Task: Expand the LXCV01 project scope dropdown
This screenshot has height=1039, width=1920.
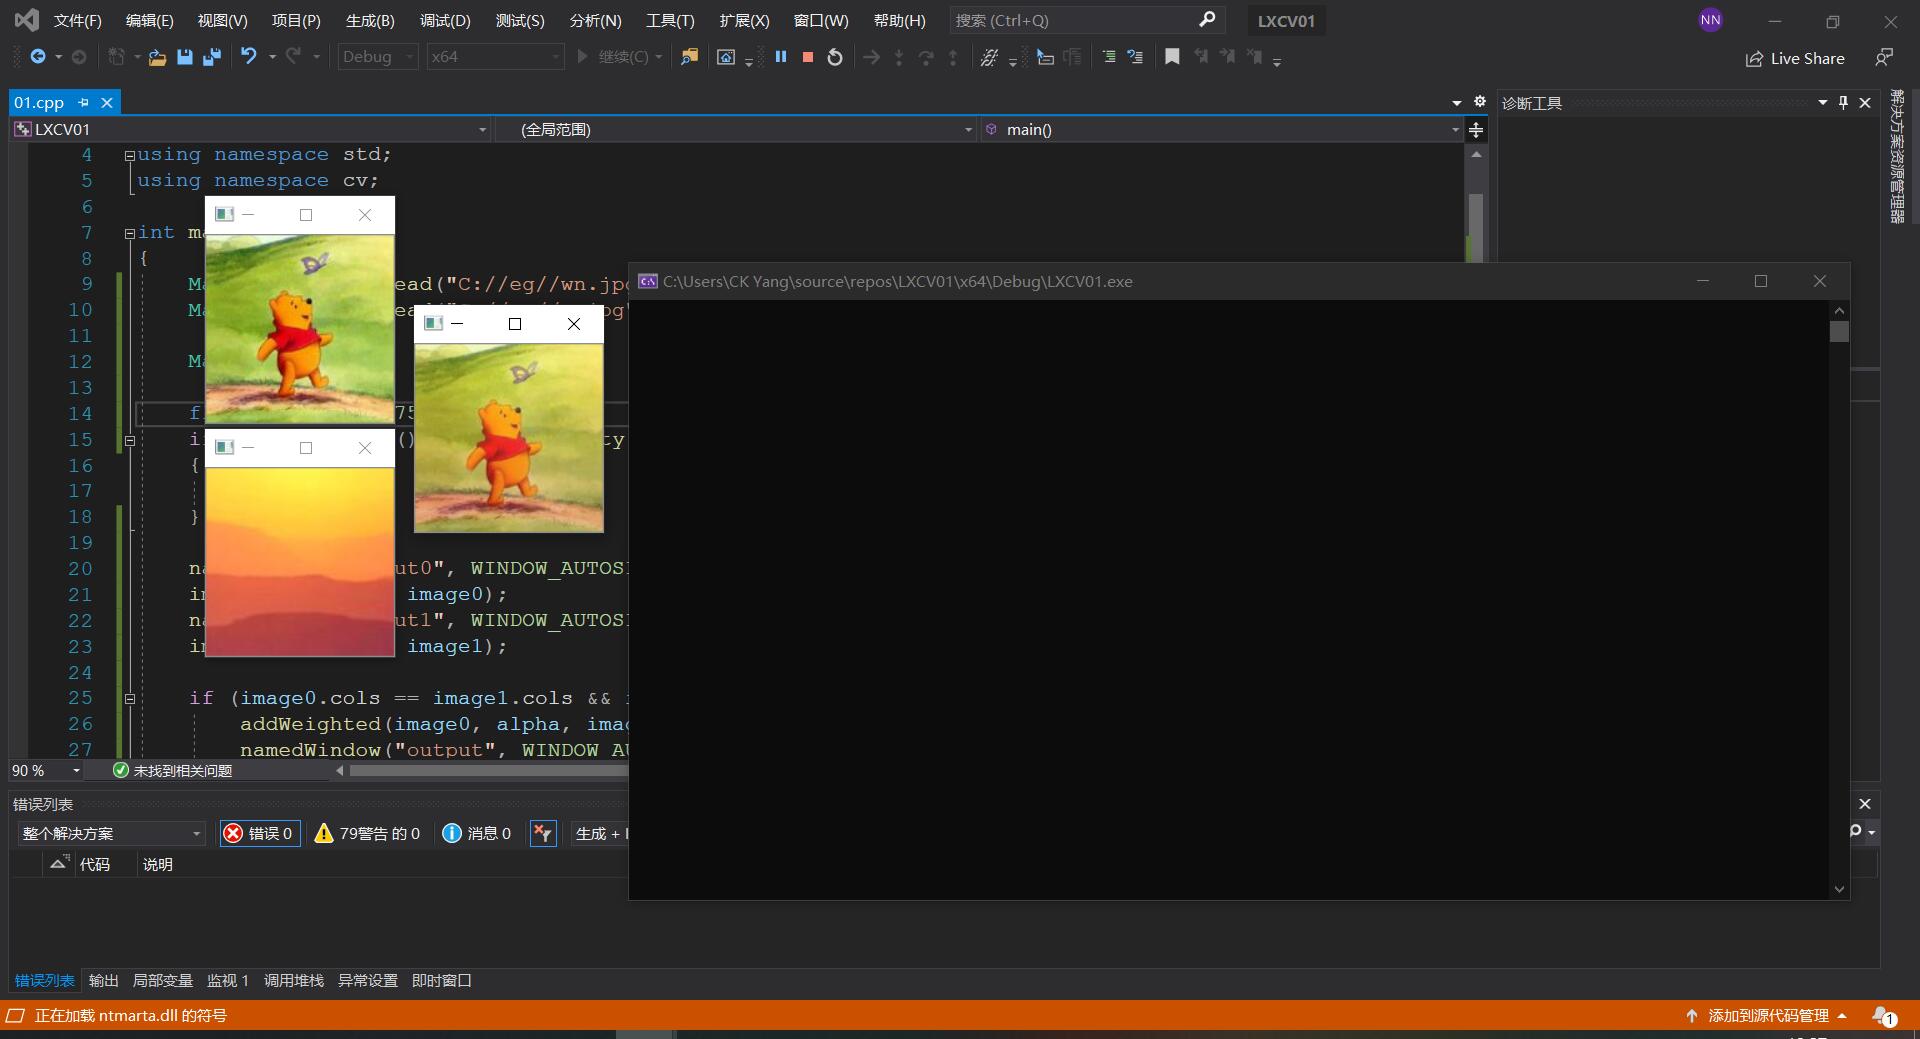Action: 482,130
